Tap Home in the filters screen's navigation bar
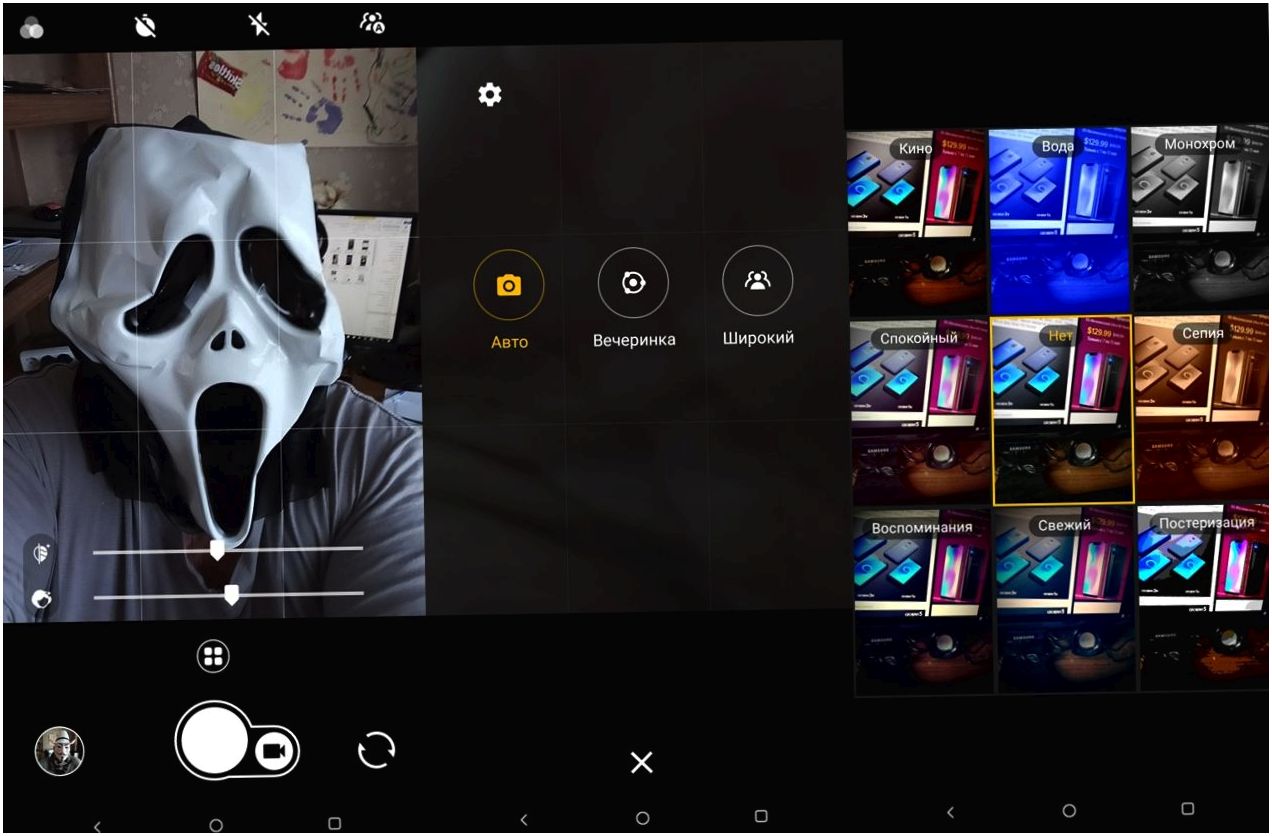This screenshot has height=836, width=1272. click(x=1069, y=810)
